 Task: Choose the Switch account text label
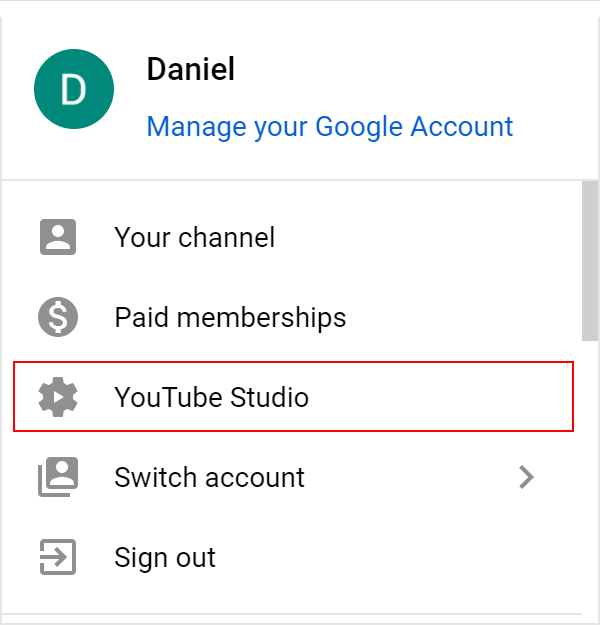[209, 477]
